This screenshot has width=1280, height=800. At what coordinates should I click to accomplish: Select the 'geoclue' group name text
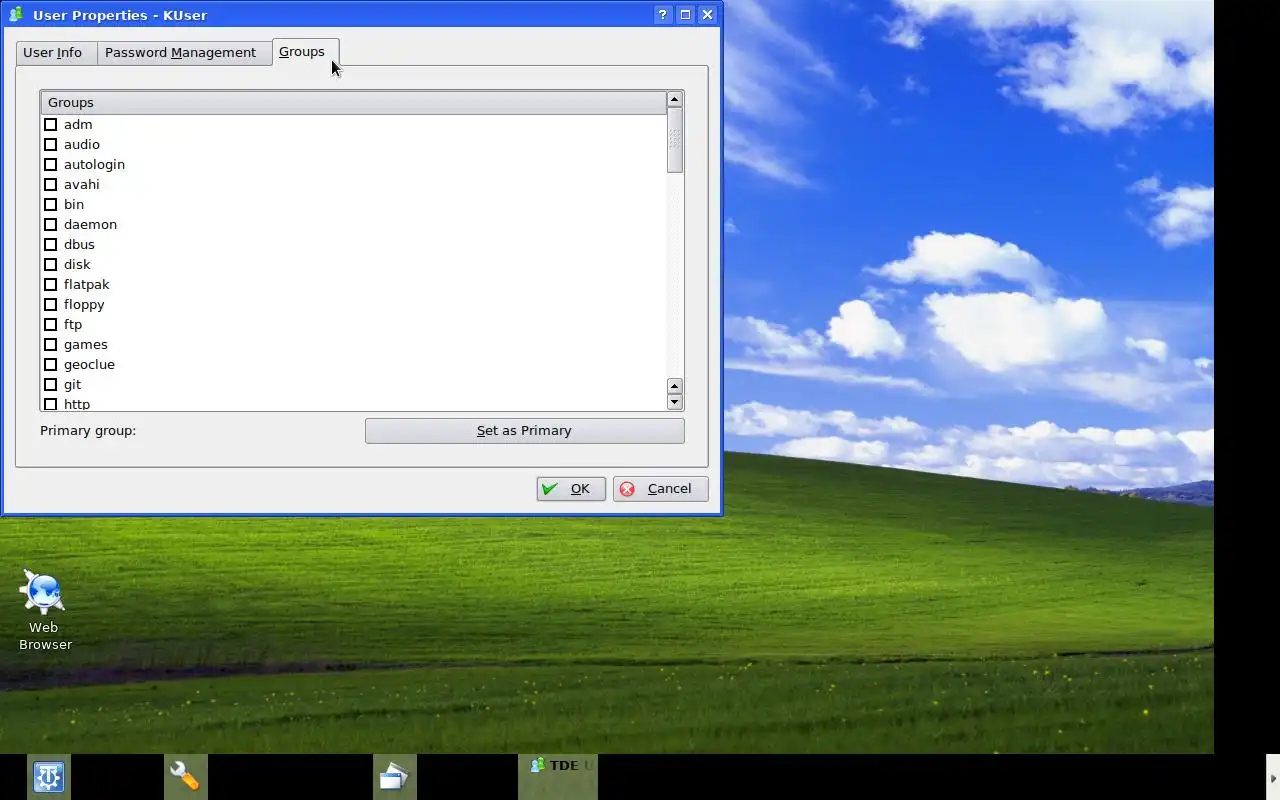(89, 364)
